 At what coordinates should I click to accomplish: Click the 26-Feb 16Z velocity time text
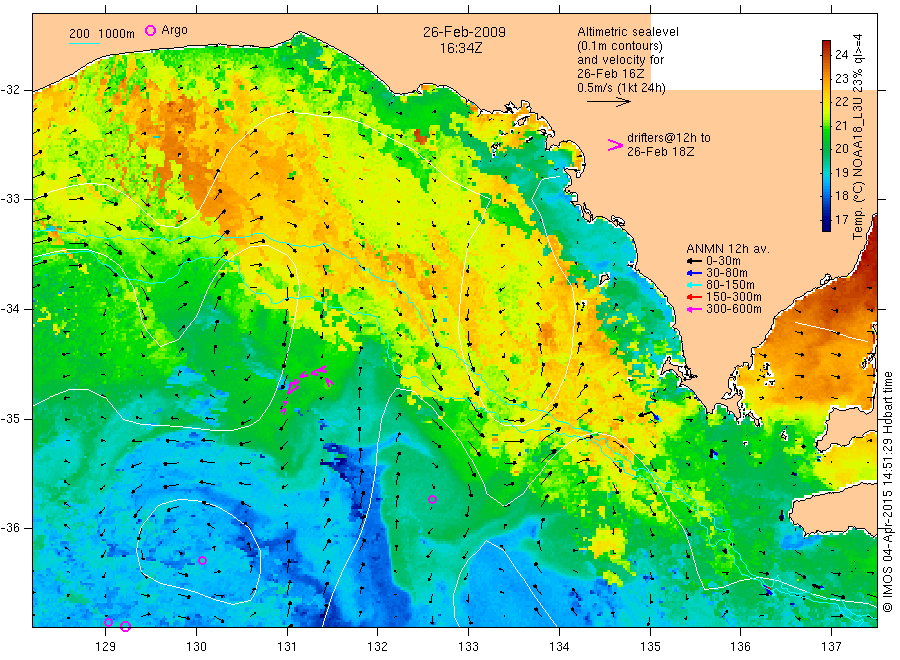[x=610, y=74]
